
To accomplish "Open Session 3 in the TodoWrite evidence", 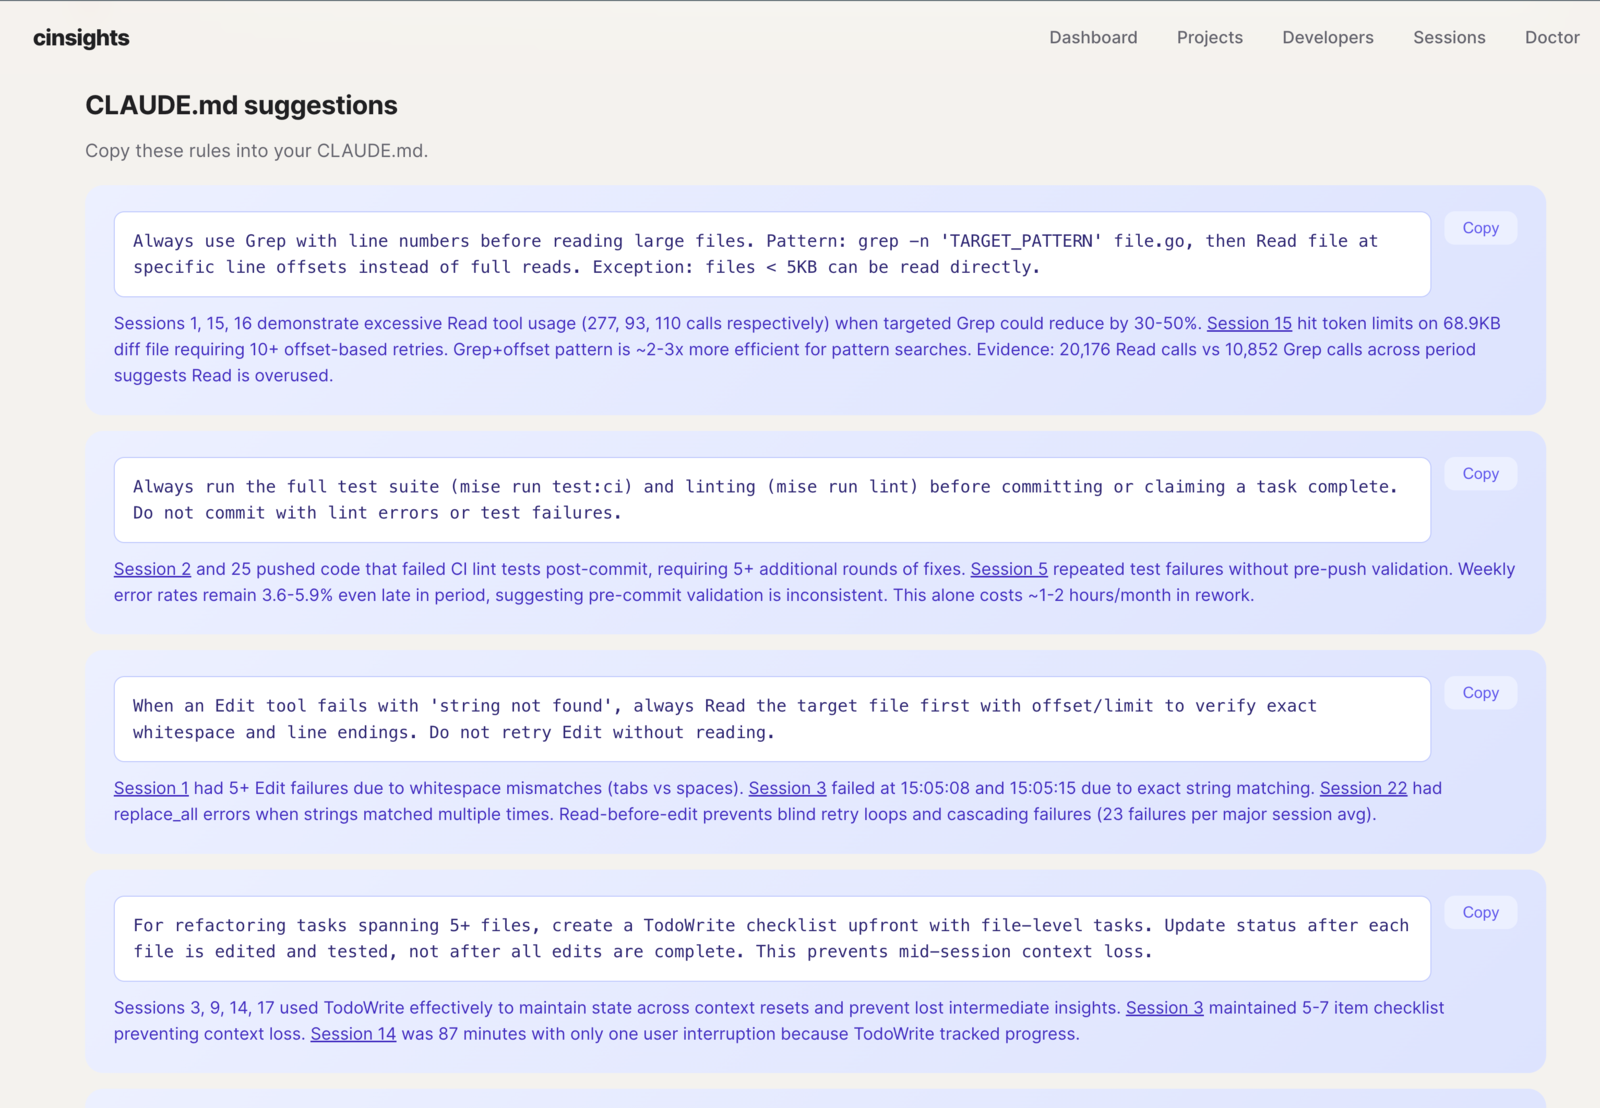I will (x=1164, y=1007).
